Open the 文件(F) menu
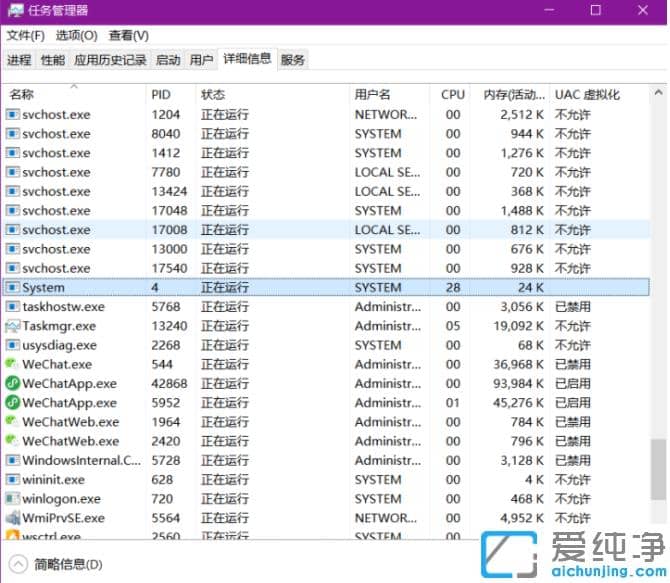Viewport: 670px width, 583px height. (x=26, y=35)
